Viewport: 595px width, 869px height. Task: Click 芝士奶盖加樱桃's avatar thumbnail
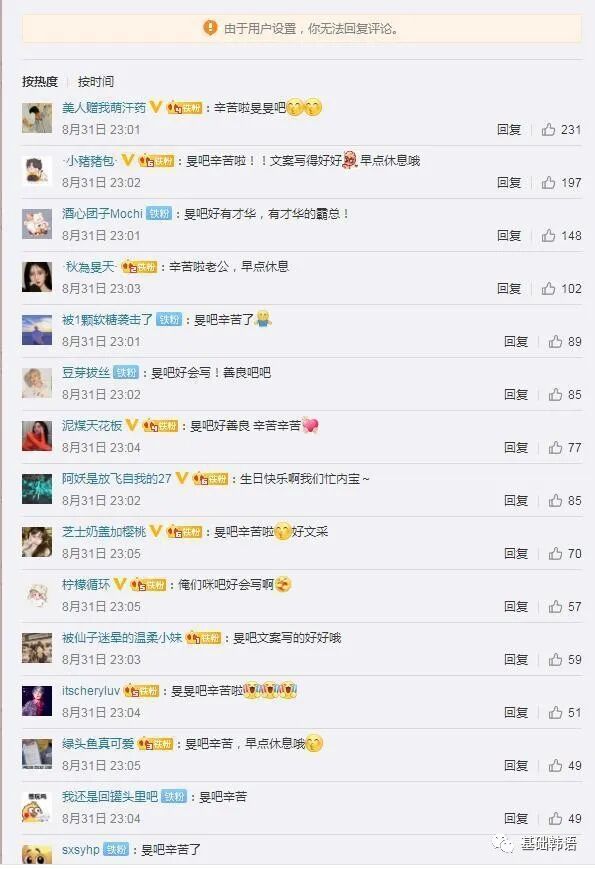pos(37,542)
